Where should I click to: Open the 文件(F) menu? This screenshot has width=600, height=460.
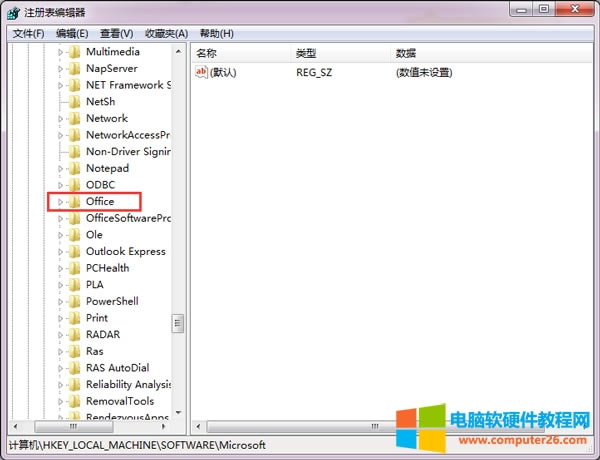(28, 34)
